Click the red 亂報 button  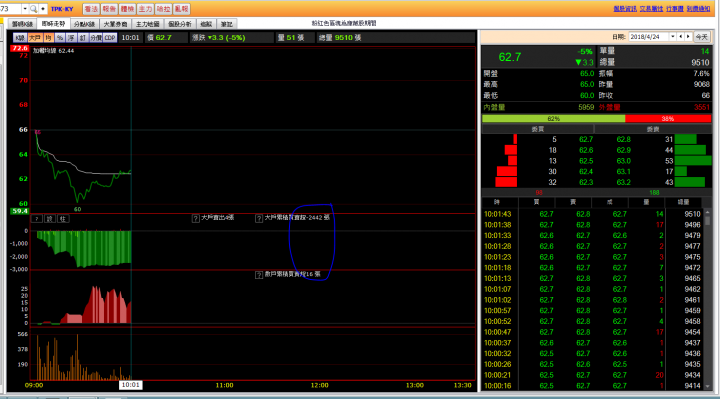pos(181,9)
